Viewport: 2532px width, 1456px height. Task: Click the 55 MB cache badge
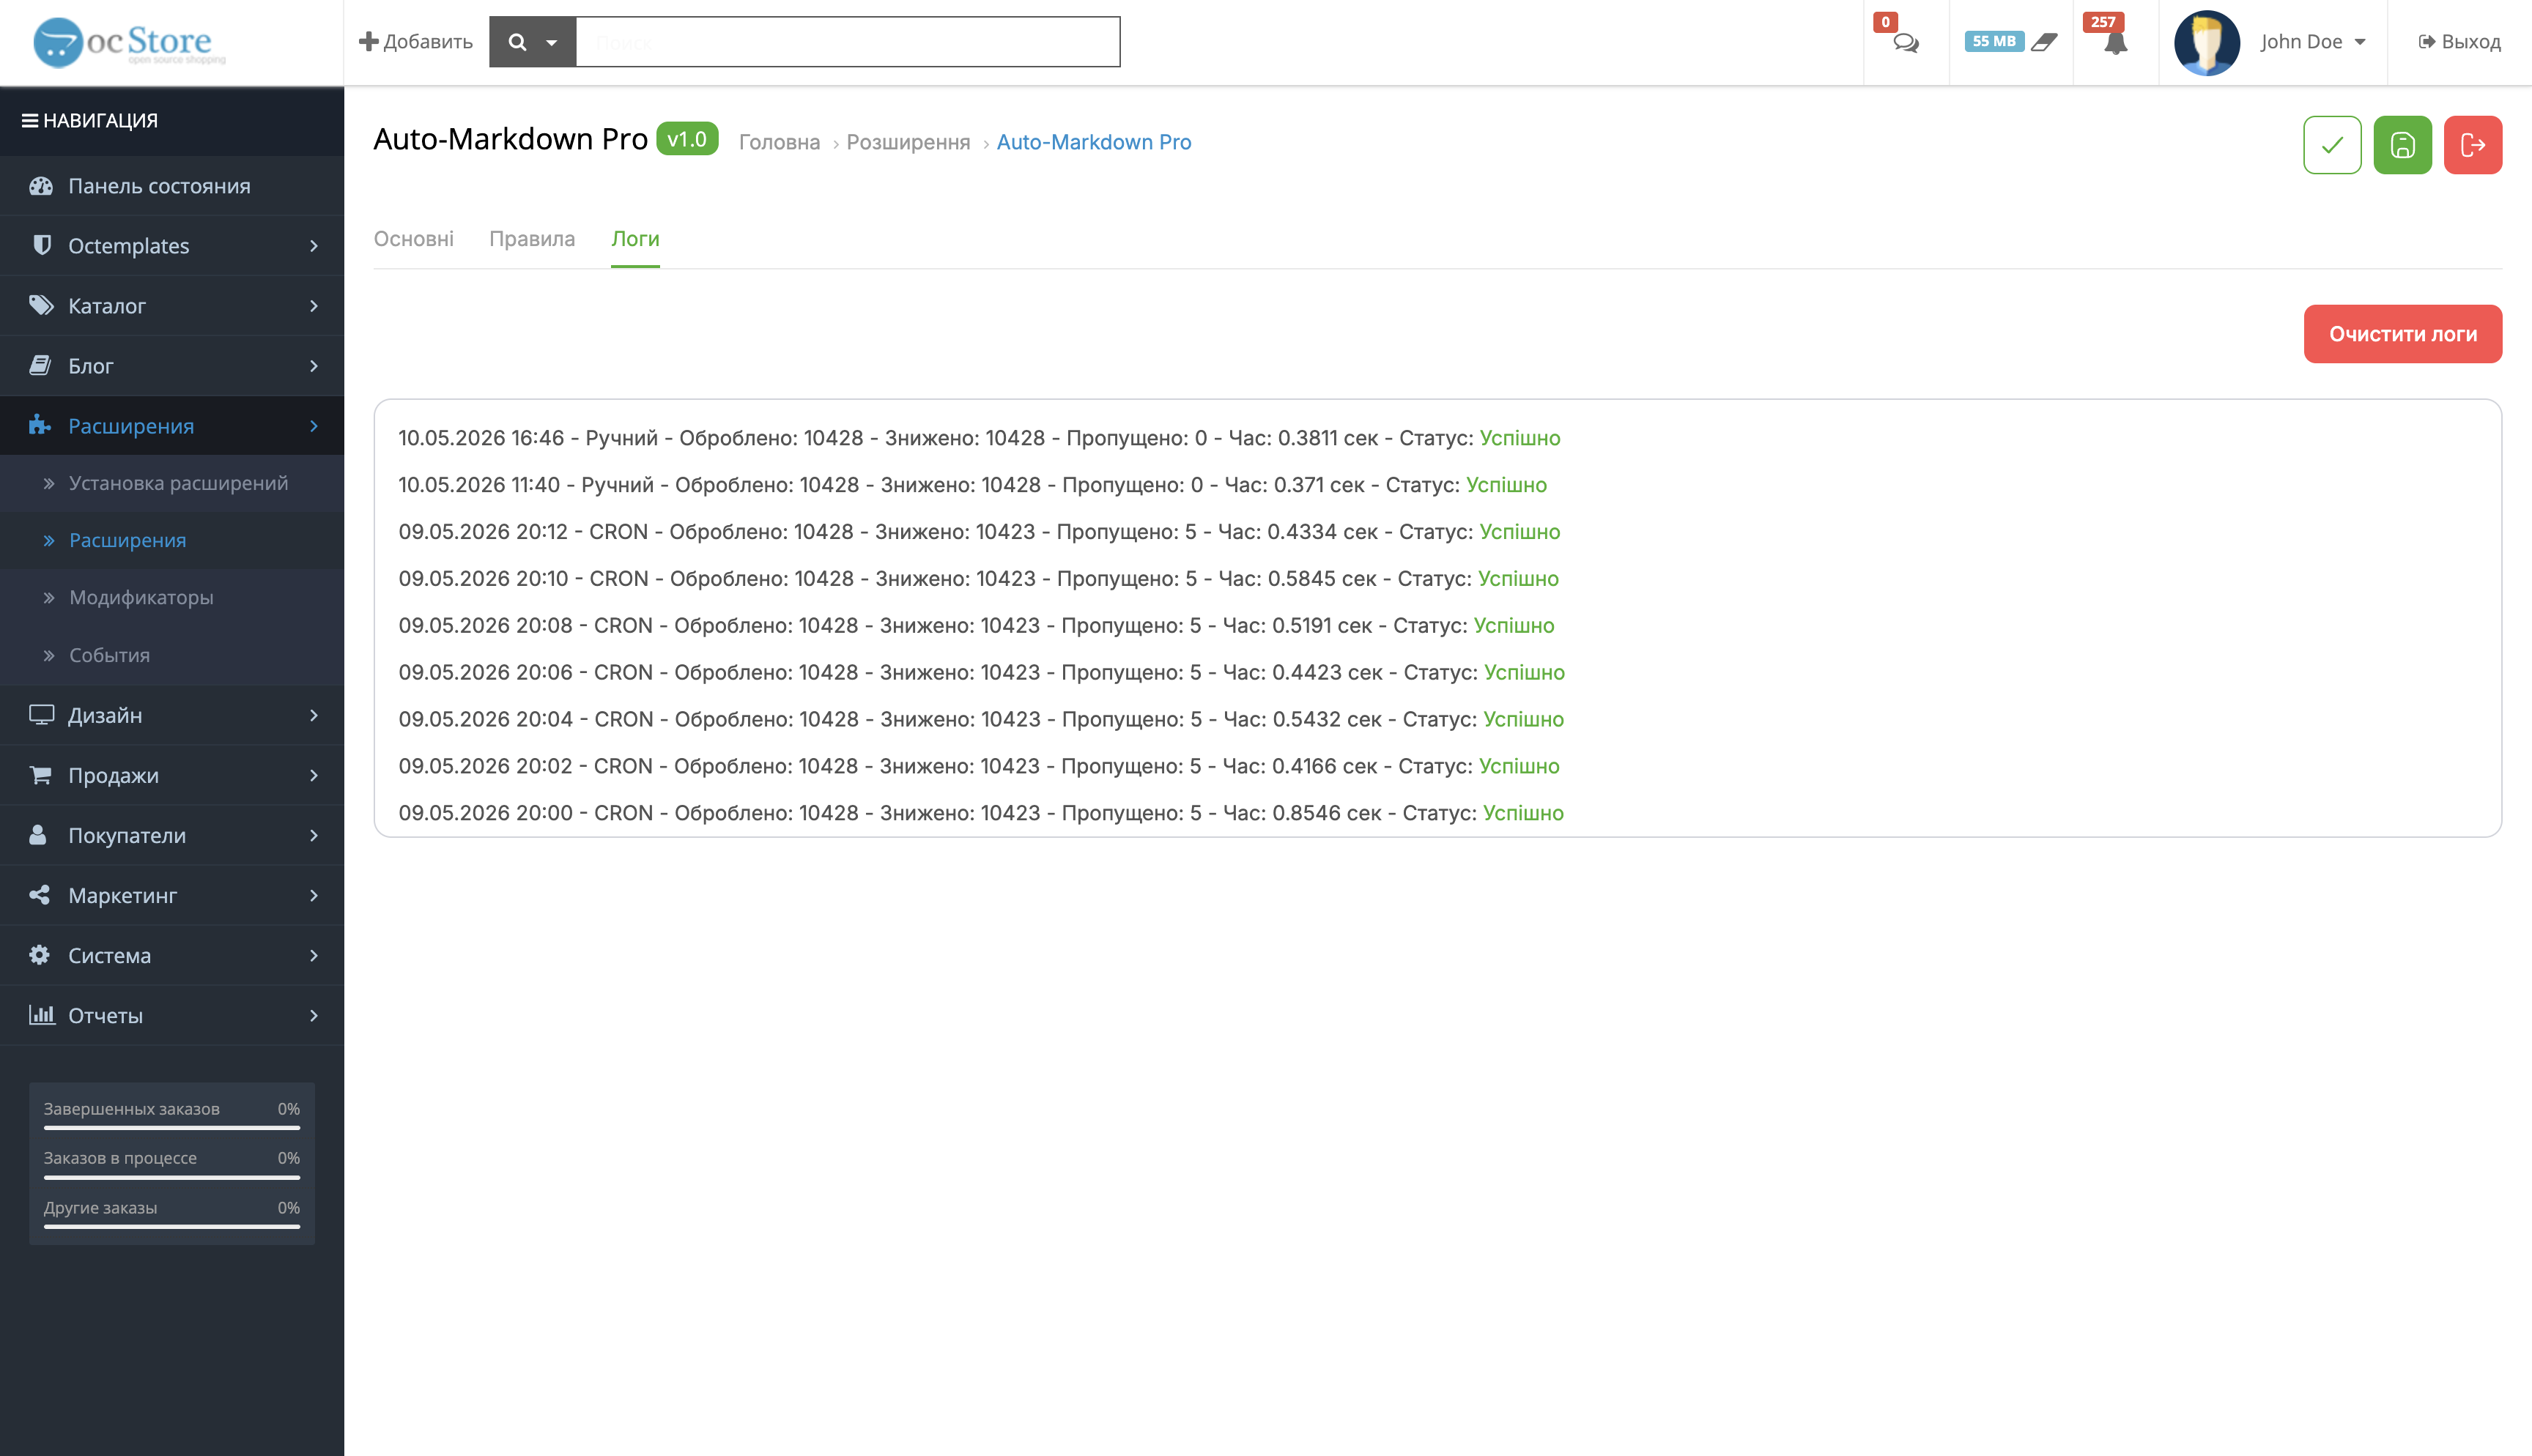[x=1993, y=41]
